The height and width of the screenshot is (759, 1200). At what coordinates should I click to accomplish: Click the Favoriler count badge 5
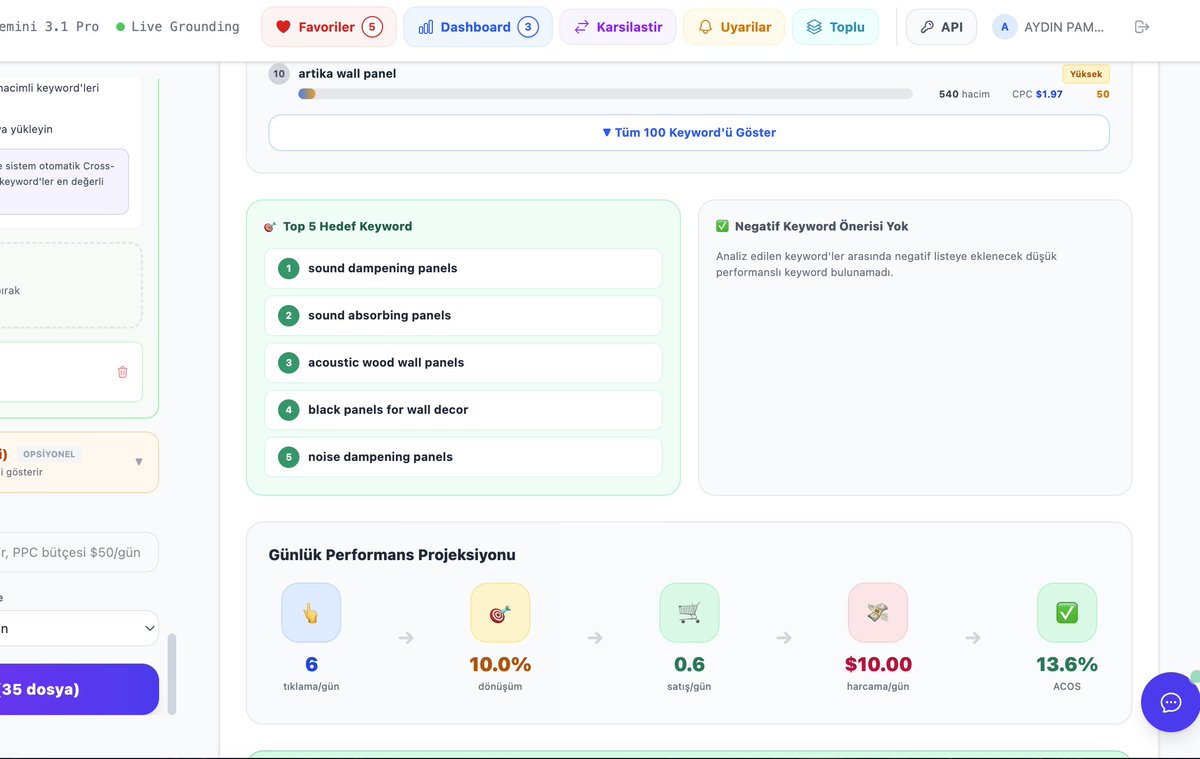point(372,27)
